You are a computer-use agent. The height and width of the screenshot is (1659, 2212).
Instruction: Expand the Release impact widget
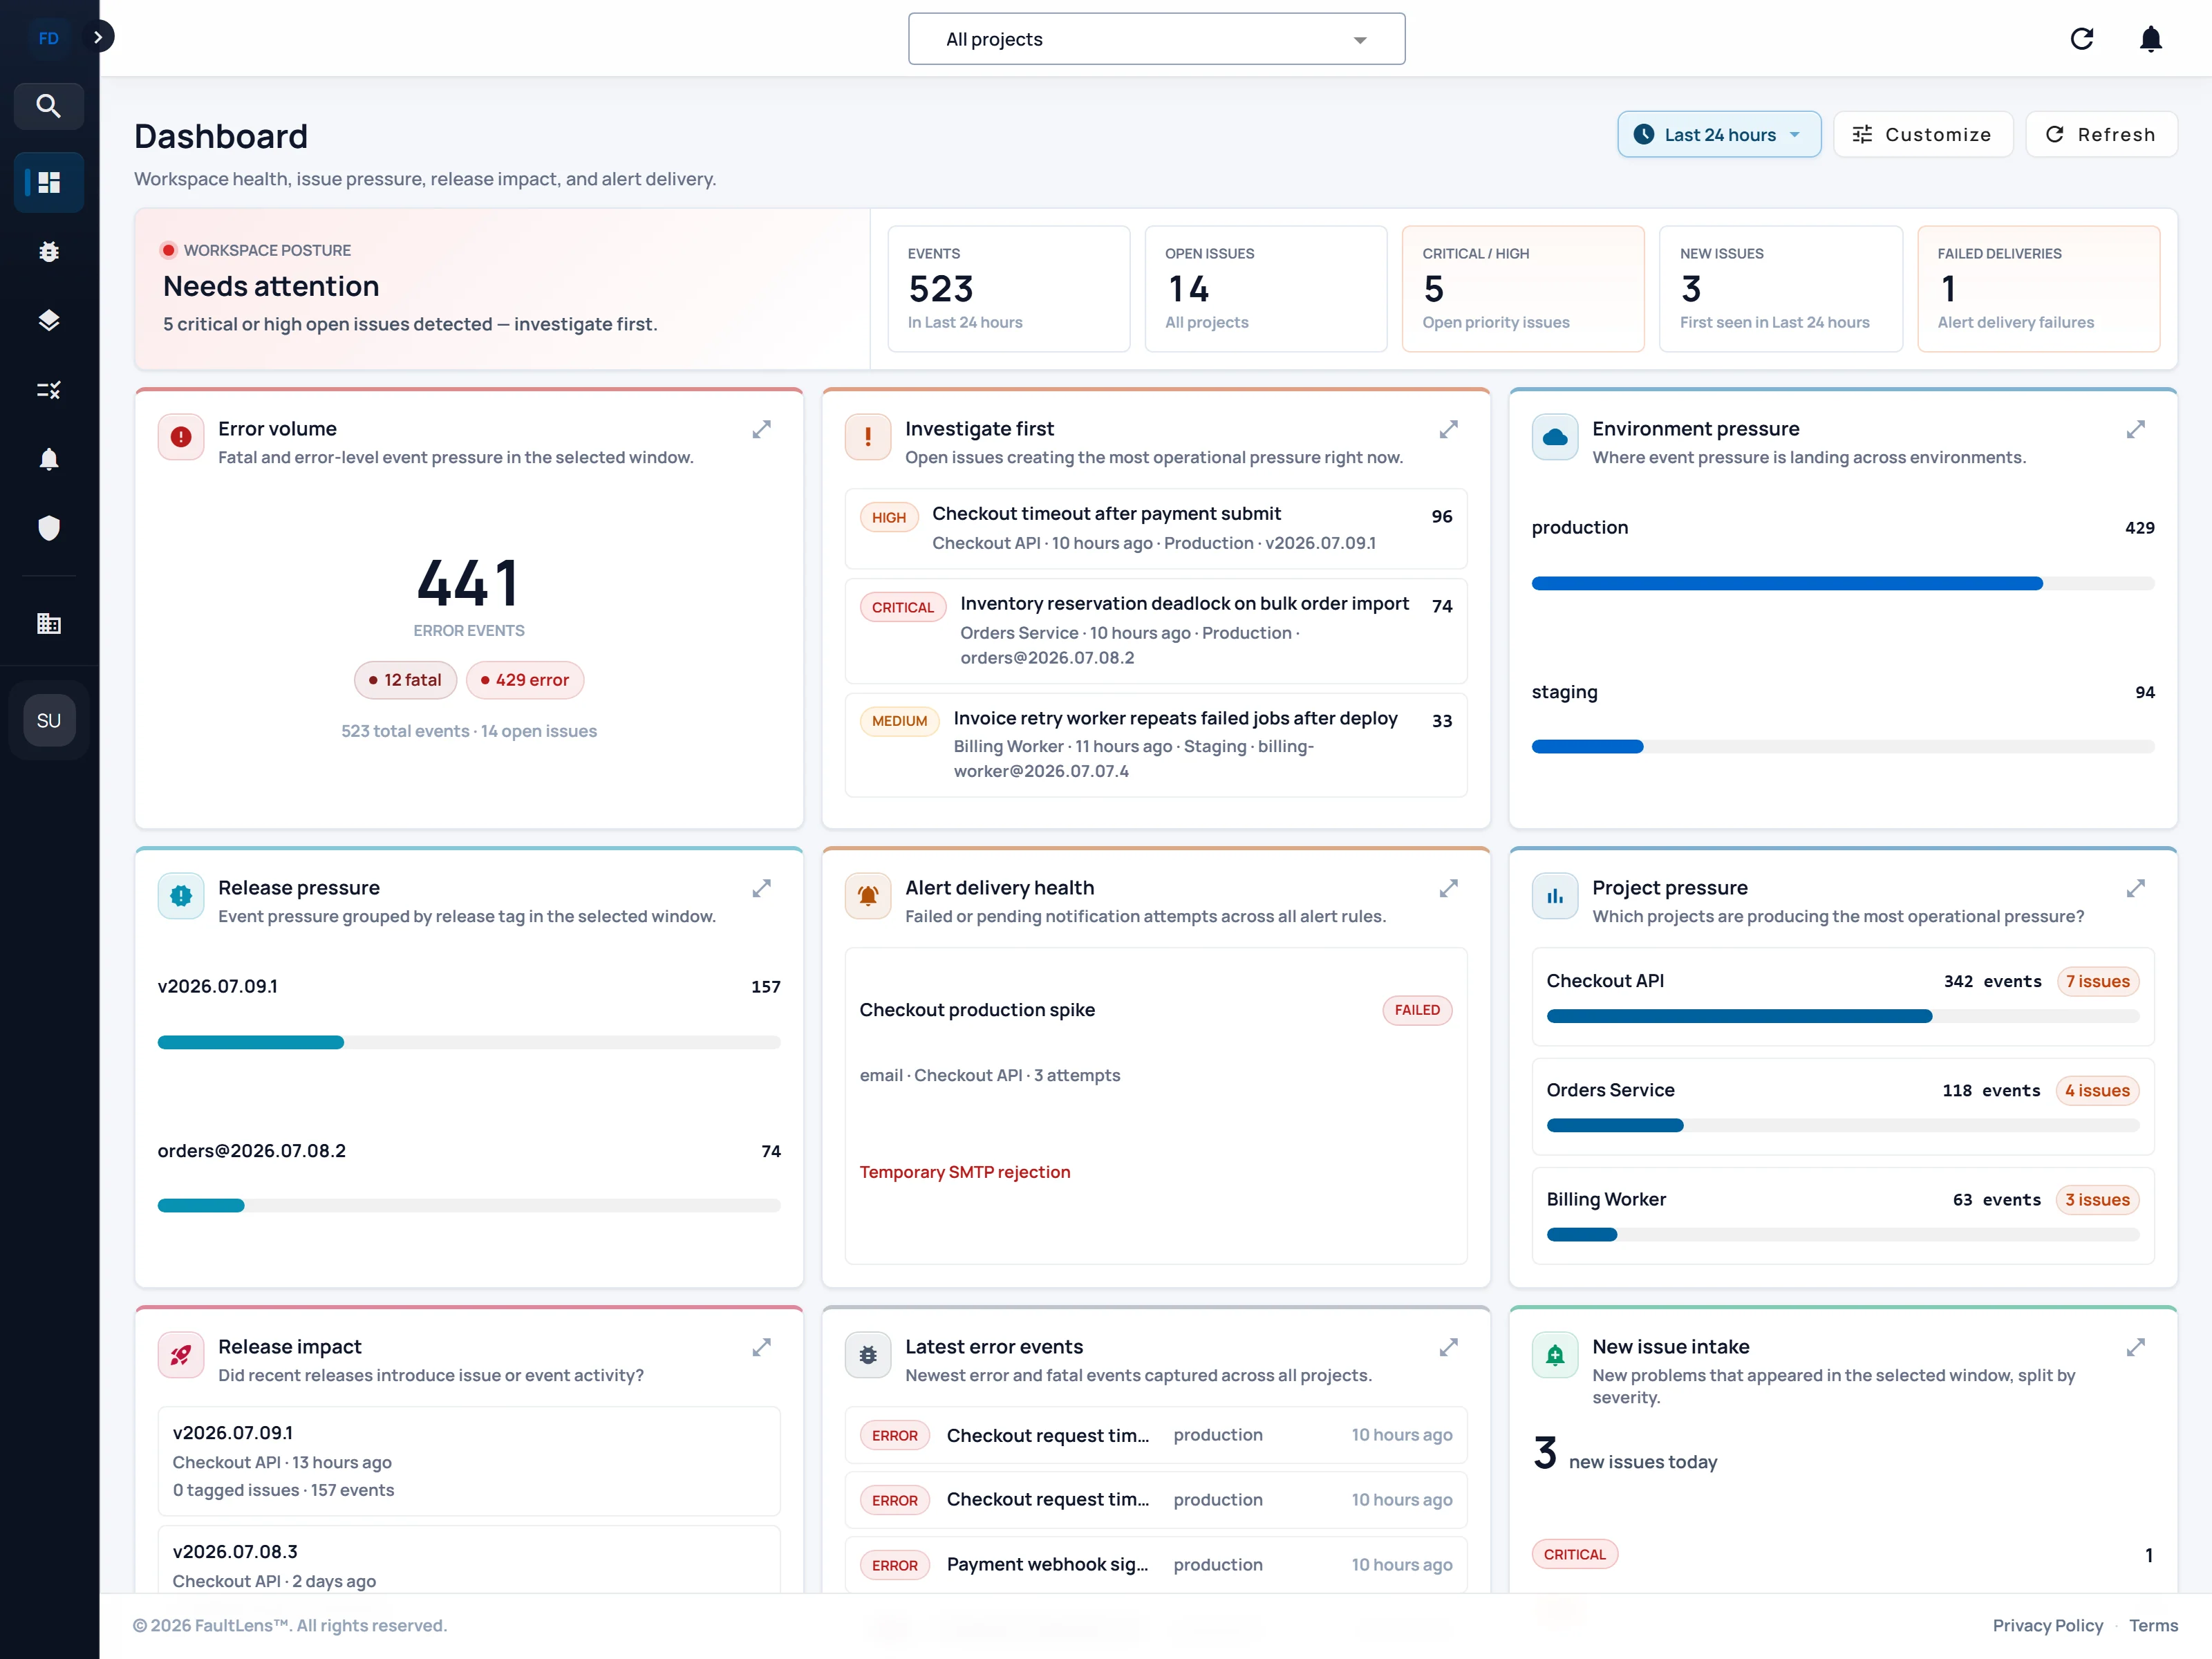pos(762,1348)
